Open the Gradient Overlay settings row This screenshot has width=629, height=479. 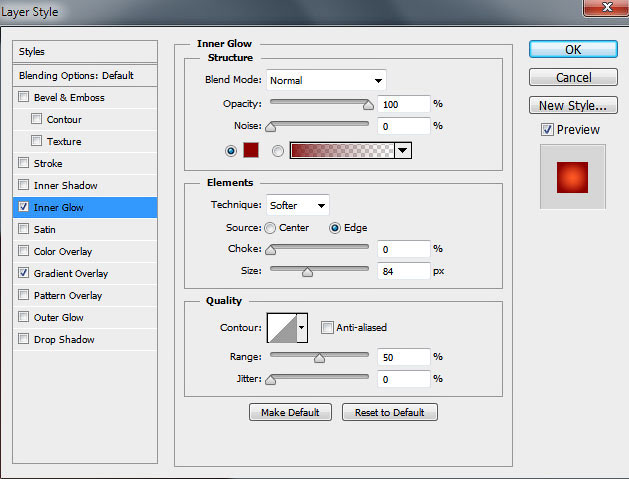point(85,274)
